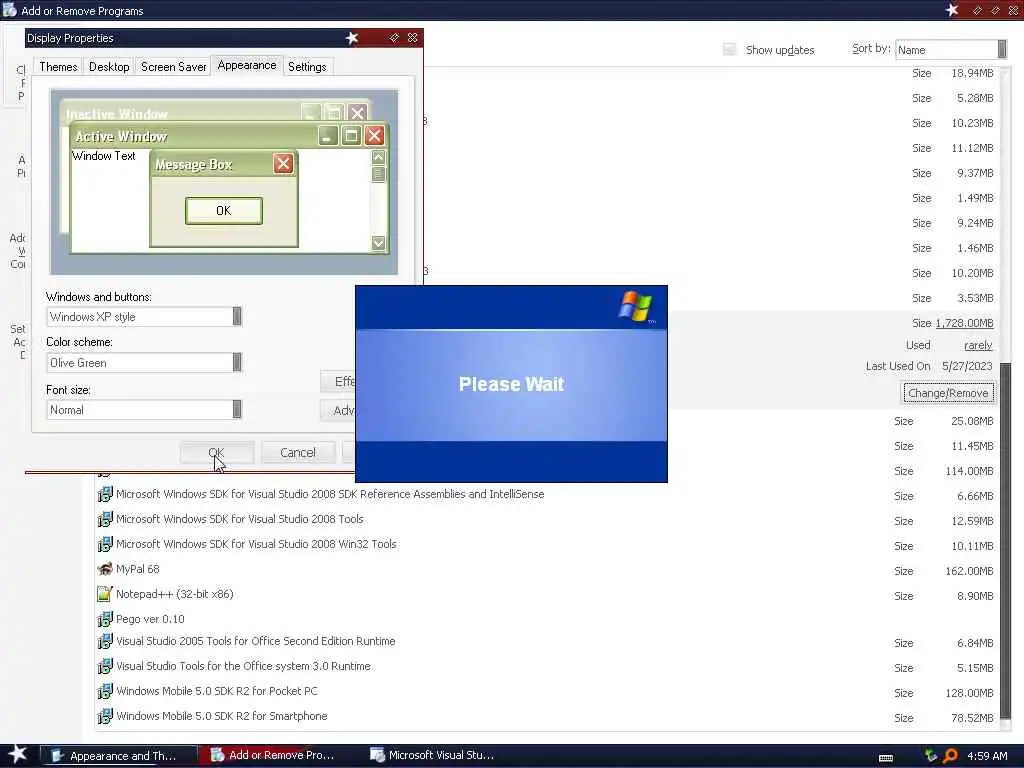Viewport: 1024px width, 768px height.
Task: Click the Notepad++ (32-bit x86) icon
Action: click(104, 594)
